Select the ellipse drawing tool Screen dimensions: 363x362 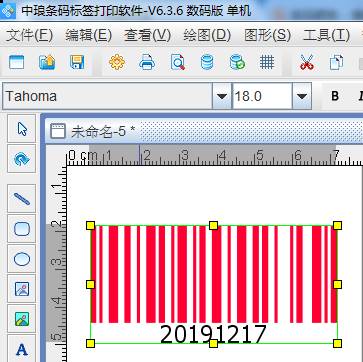[22, 259]
